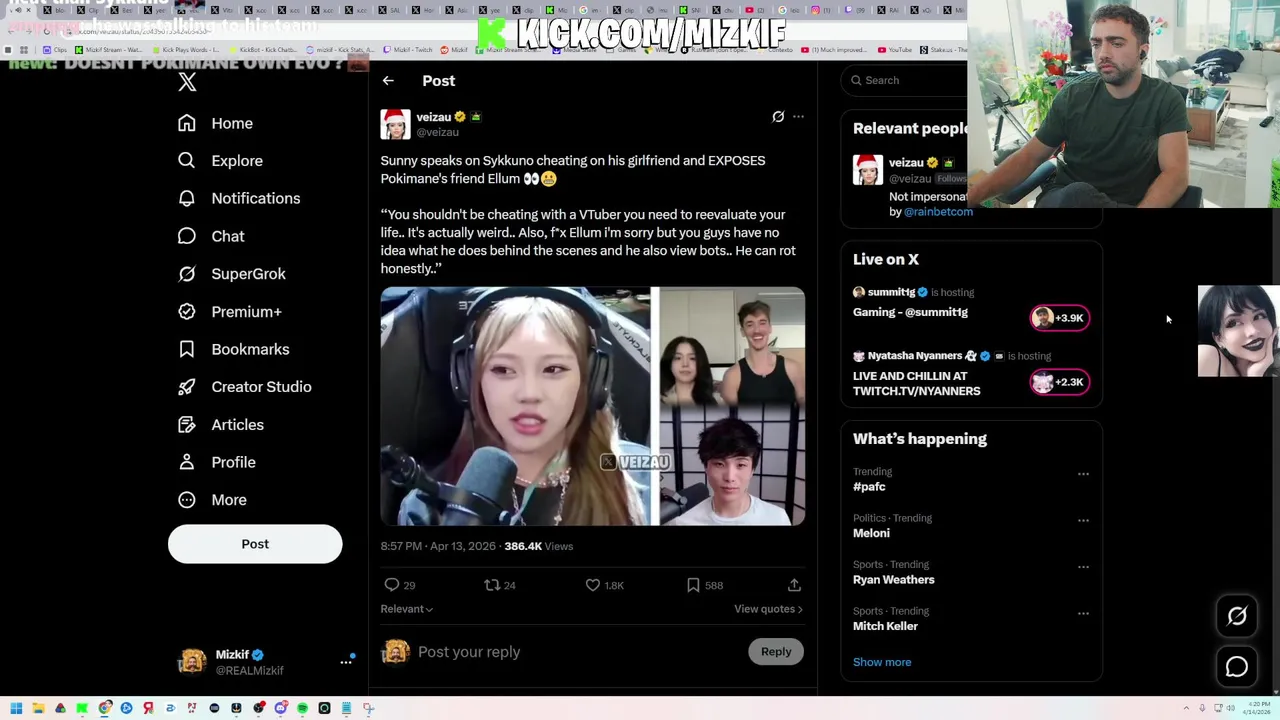Click +3.9K listeners pill for summit1g

[x=1060, y=318]
